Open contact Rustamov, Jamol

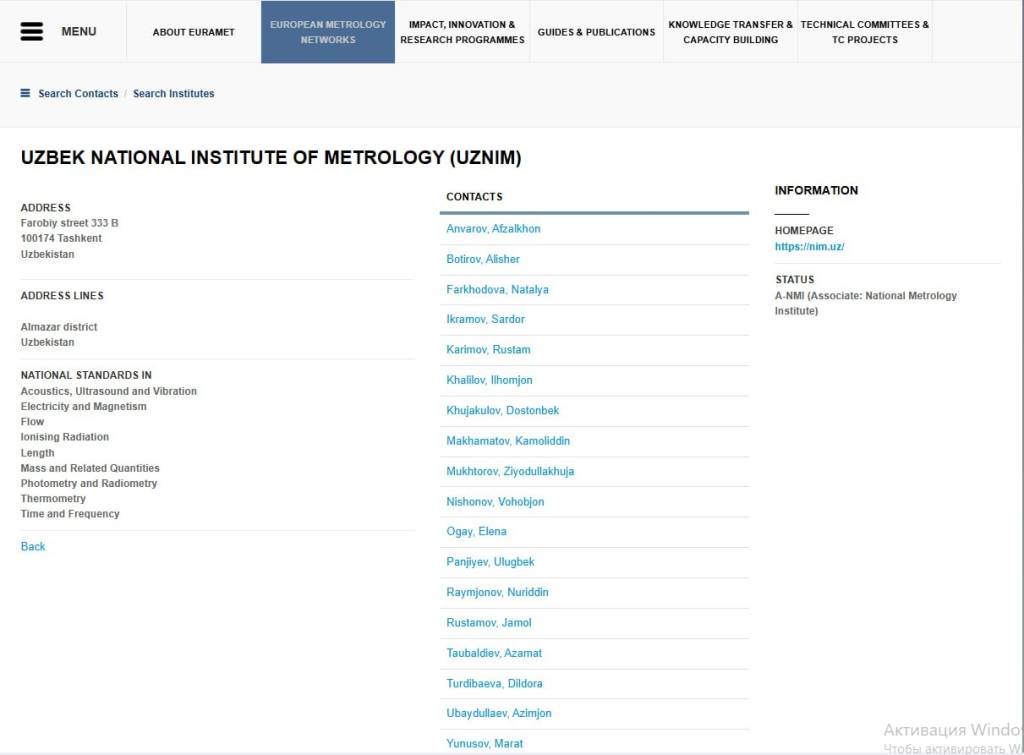488,623
